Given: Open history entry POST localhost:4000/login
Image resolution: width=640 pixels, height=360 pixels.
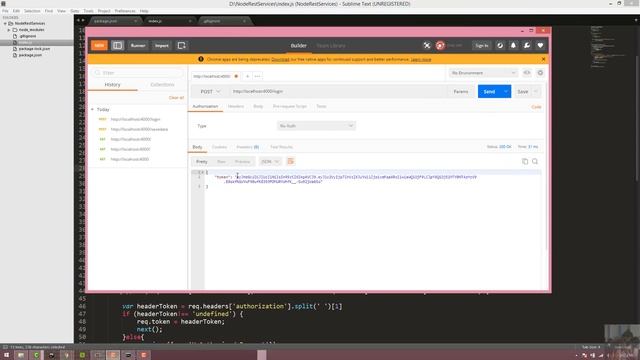Looking at the screenshot, I should pos(135,119).
